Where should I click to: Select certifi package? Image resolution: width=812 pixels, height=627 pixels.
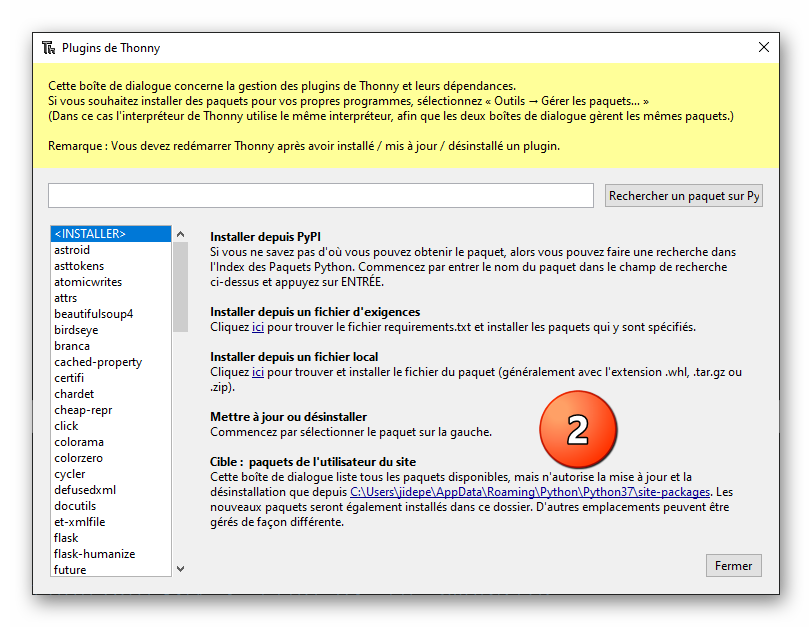coord(111,378)
